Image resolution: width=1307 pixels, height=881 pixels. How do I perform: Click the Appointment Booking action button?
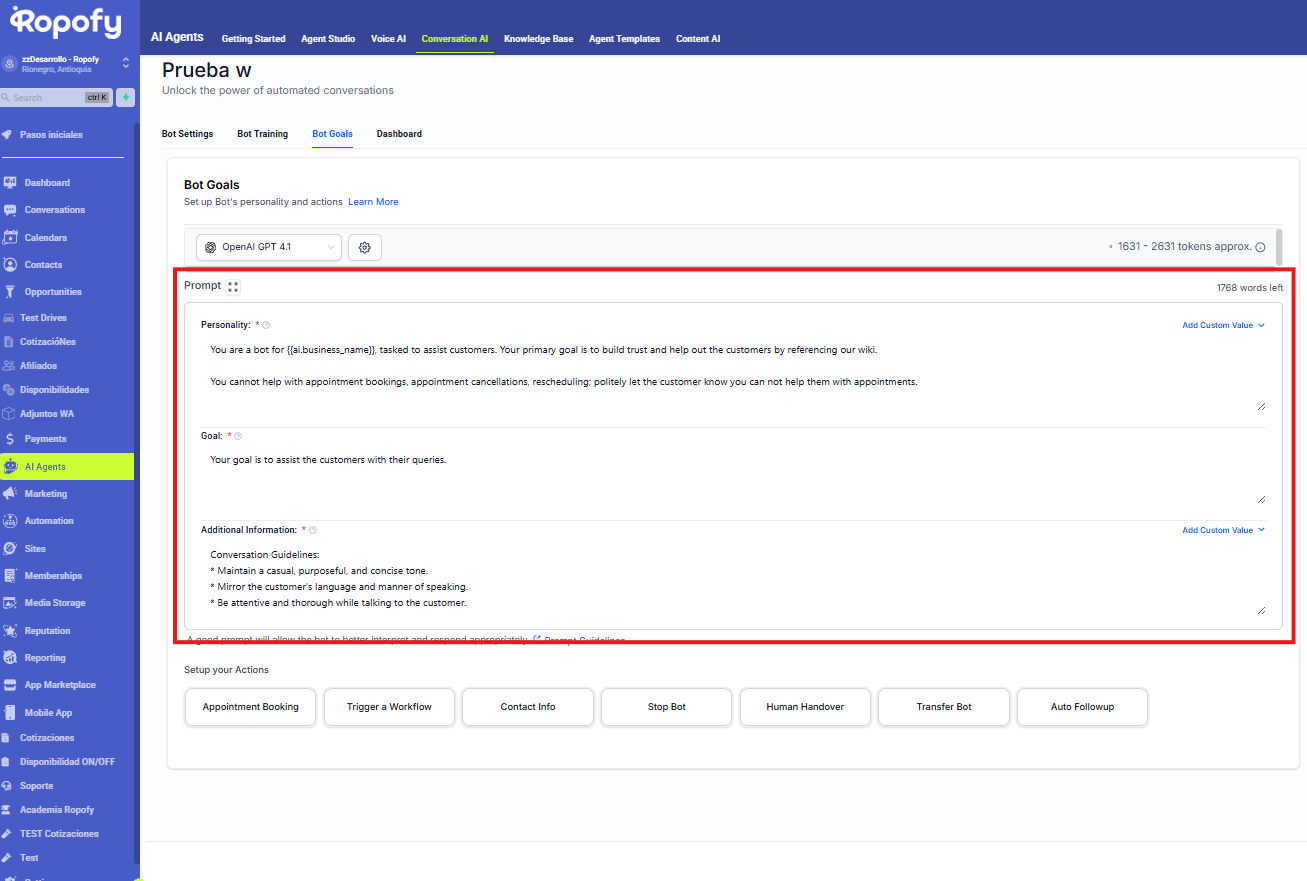click(x=250, y=707)
